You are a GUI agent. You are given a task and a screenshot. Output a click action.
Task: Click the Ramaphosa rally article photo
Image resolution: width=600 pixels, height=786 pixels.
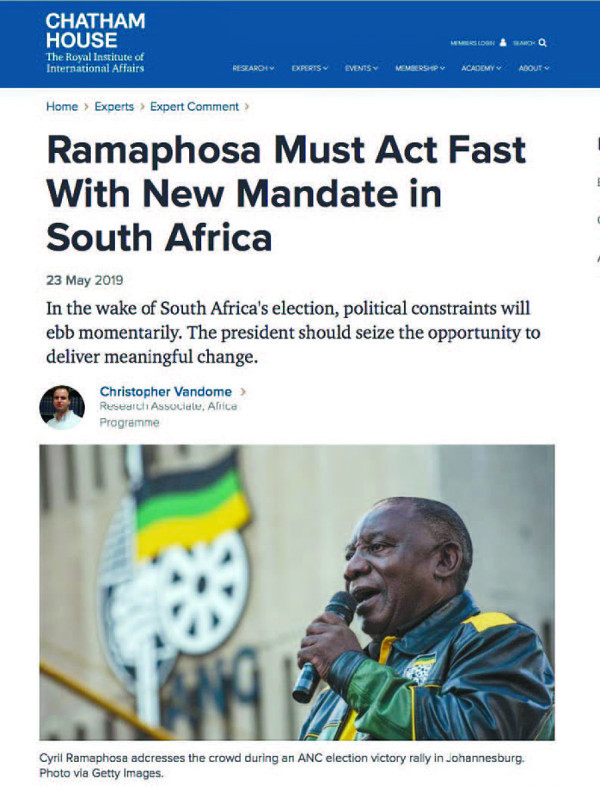click(297, 593)
